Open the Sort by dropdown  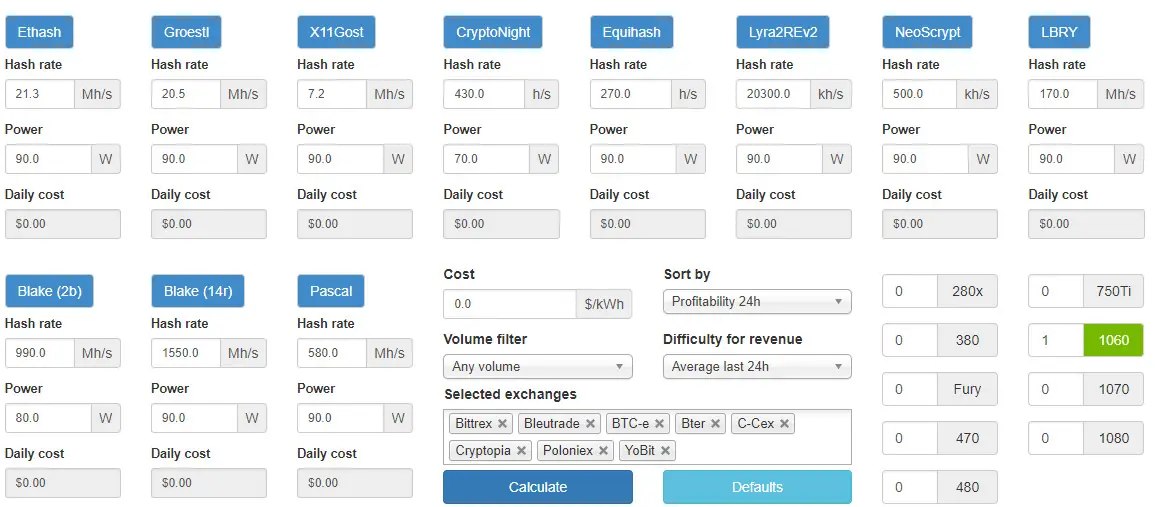757,301
